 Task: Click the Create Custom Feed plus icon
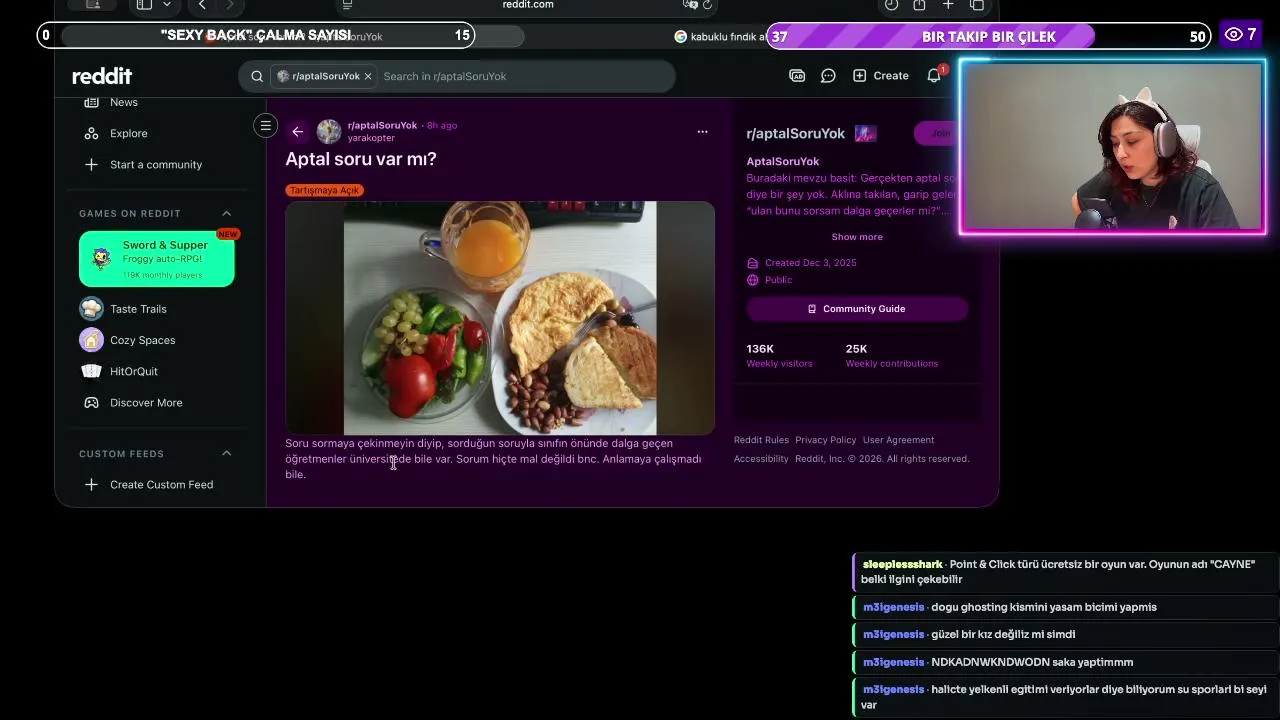[91, 484]
